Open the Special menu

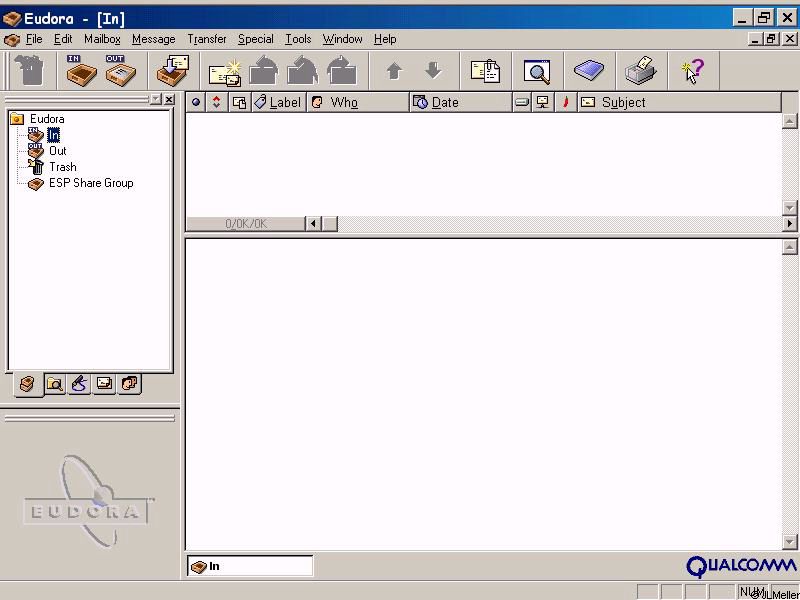pos(256,39)
